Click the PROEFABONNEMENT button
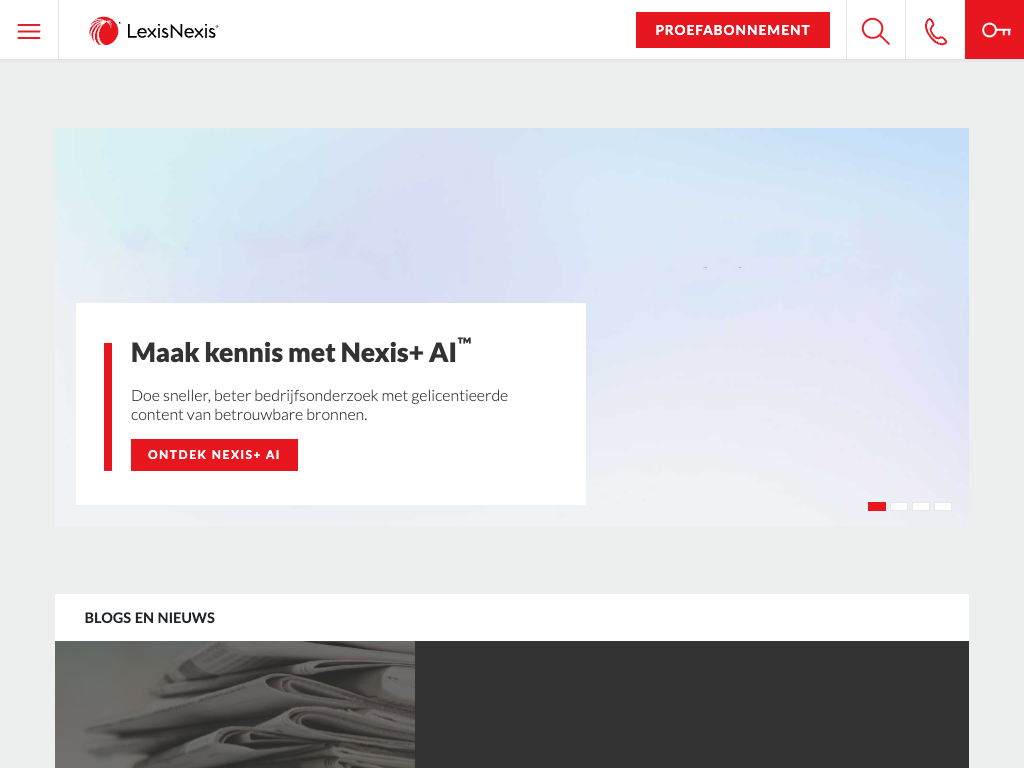Viewport: 1024px width, 768px height. tap(733, 30)
